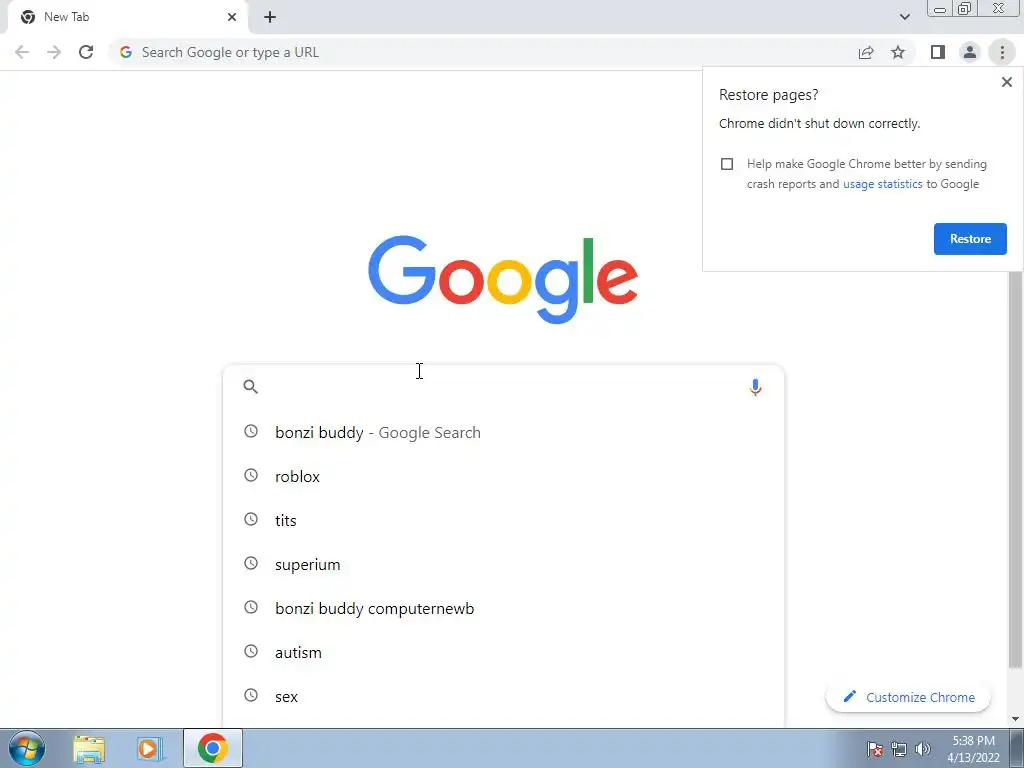Click Customize Chrome button
The height and width of the screenshot is (768, 1024).
pyautogui.click(x=908, y=697)
